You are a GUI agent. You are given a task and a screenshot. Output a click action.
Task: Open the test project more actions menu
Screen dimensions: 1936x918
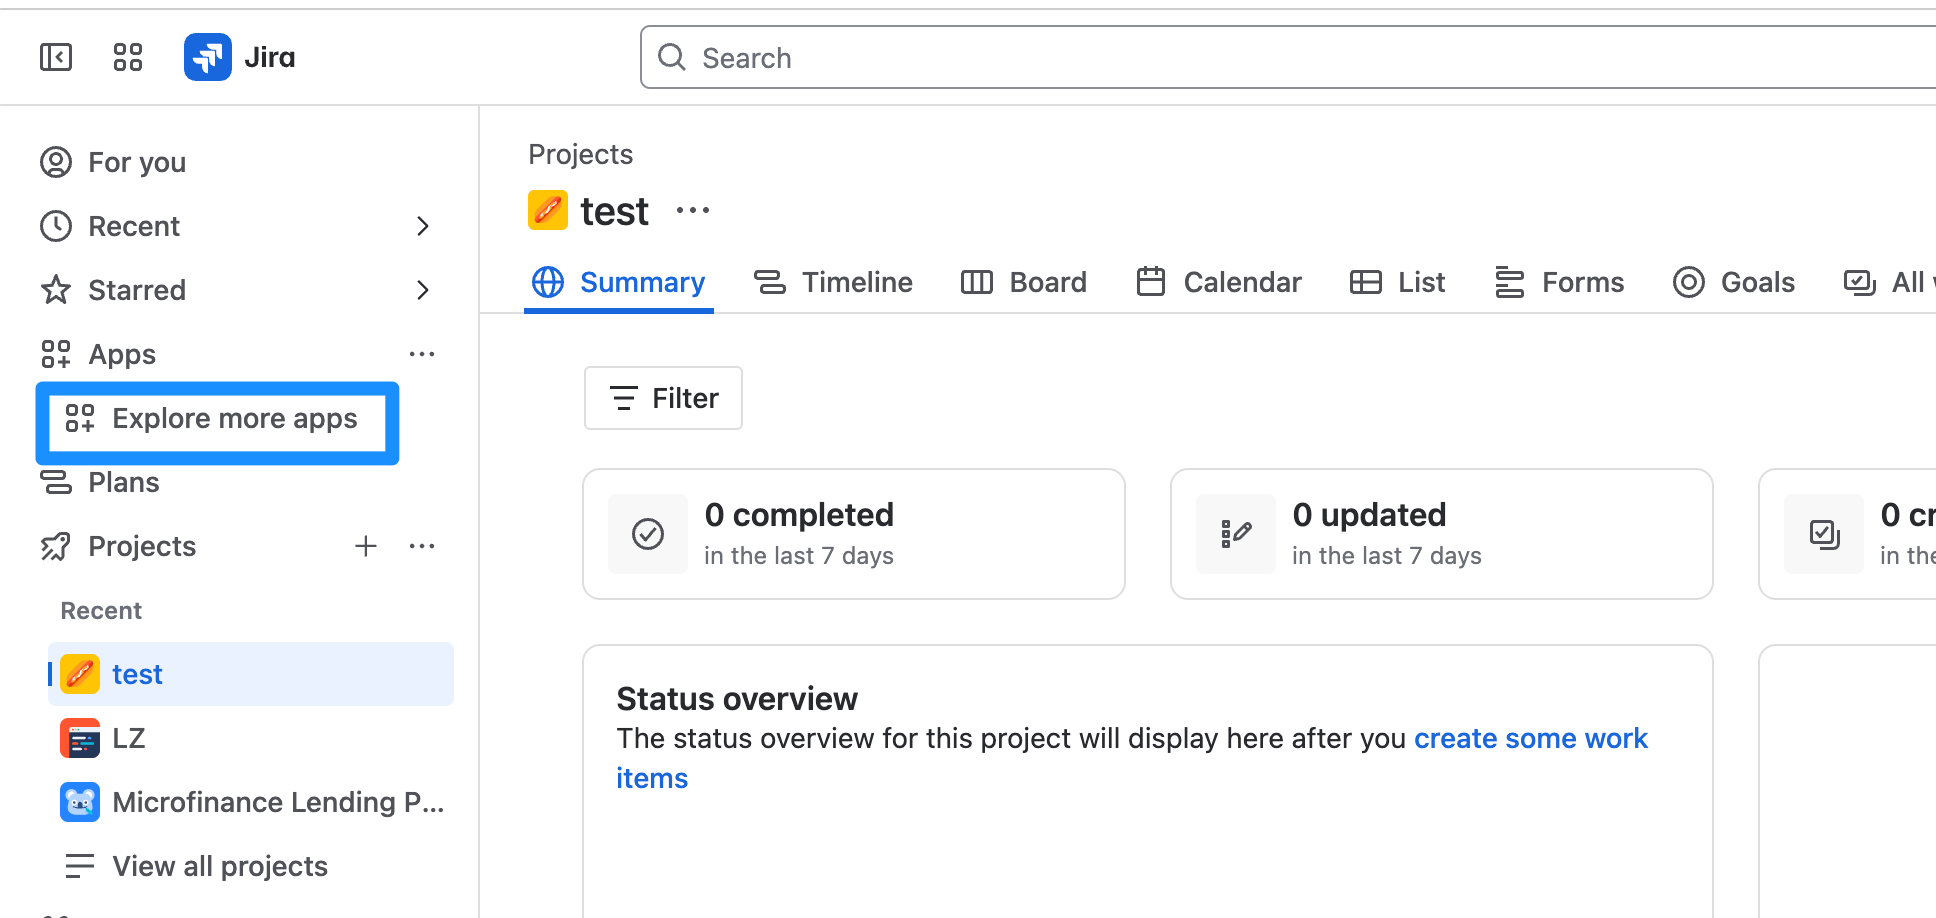693,211
